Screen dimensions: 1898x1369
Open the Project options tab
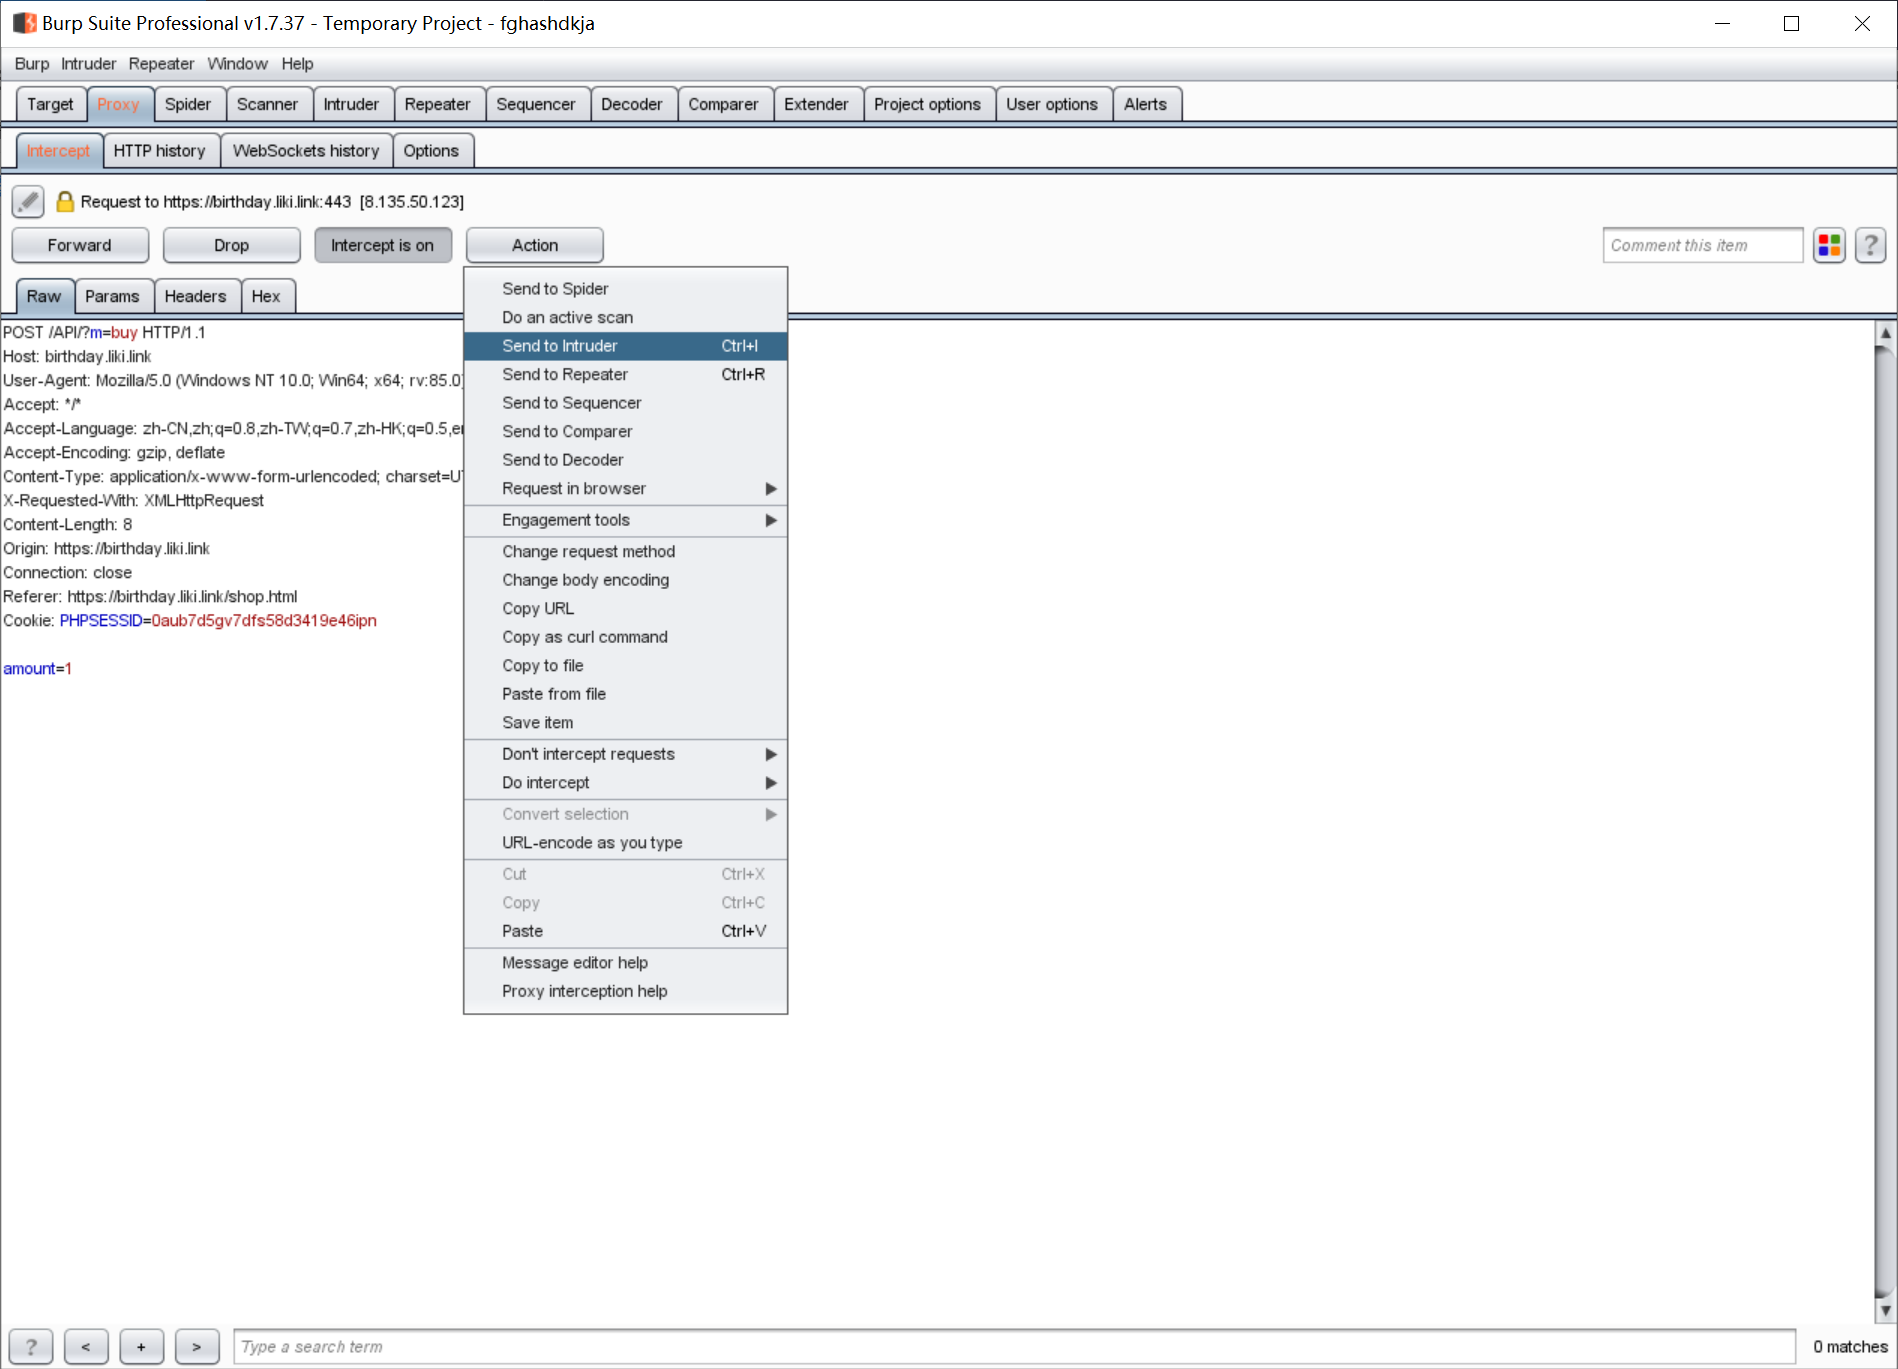pos(927,104)
